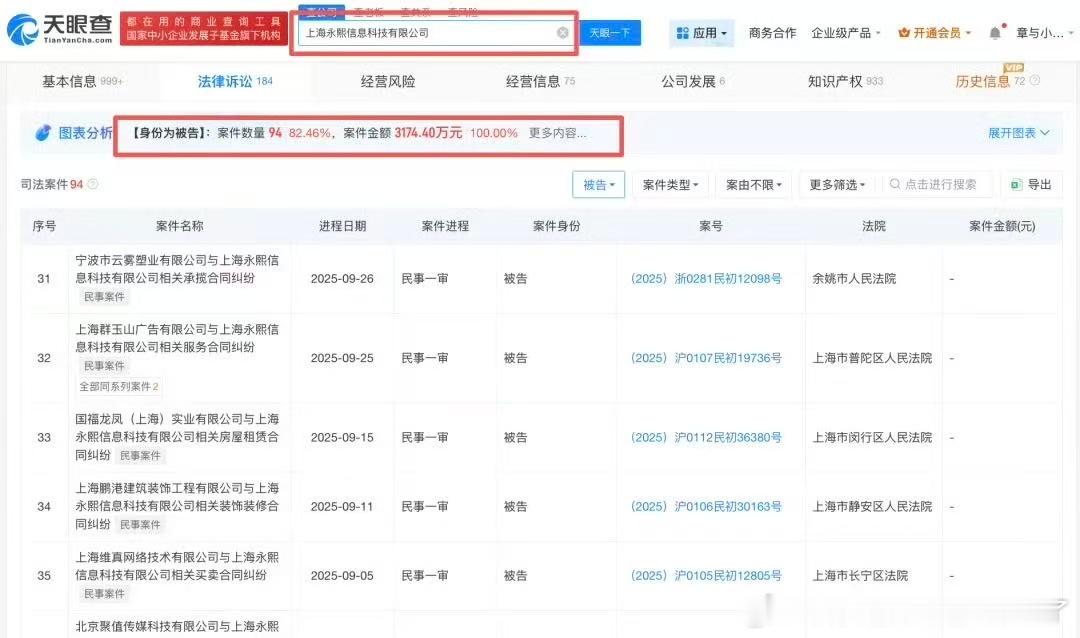This screenshot has height=638, width=1080.
Task: Open the 宁波市云雾塑业 case title
Action: 177,269
